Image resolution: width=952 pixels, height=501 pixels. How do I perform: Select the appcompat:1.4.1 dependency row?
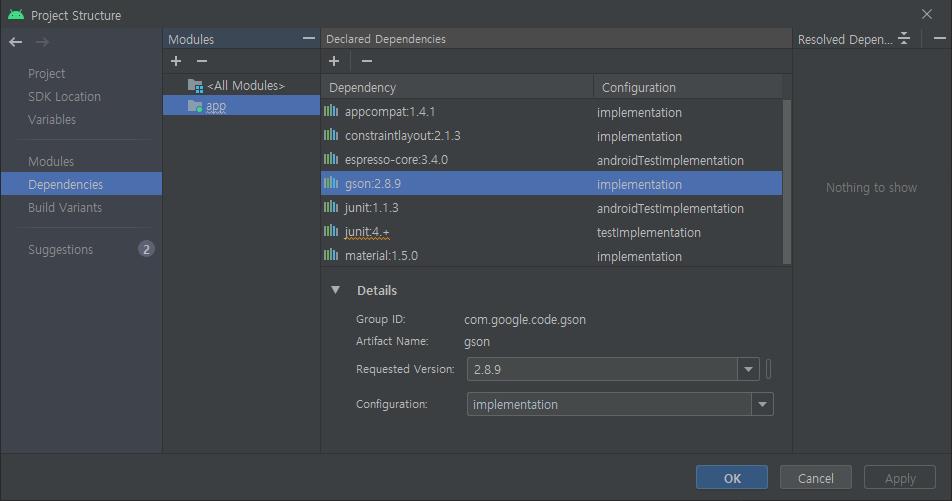coord(551,112)
